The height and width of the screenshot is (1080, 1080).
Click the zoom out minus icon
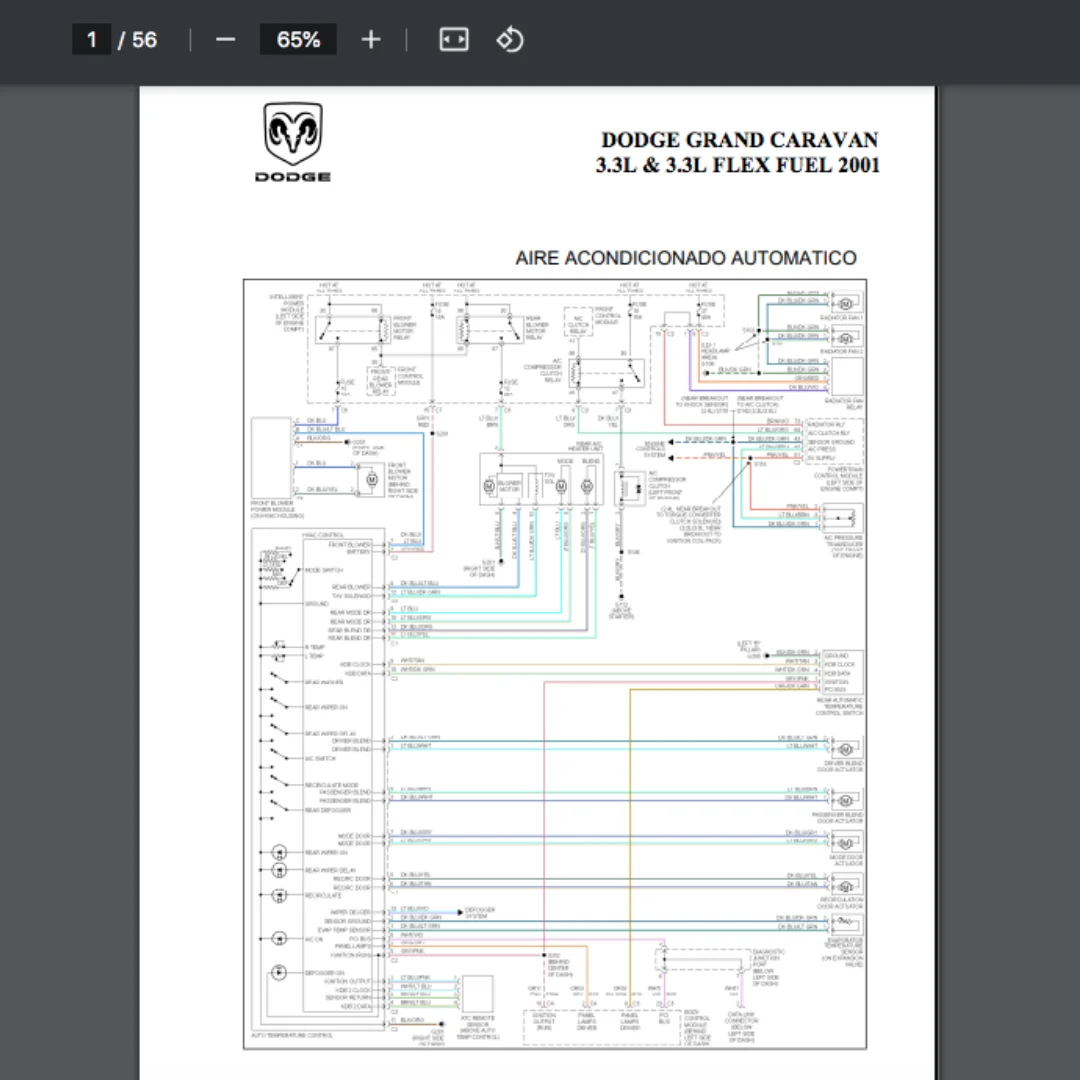click(225, 40)
